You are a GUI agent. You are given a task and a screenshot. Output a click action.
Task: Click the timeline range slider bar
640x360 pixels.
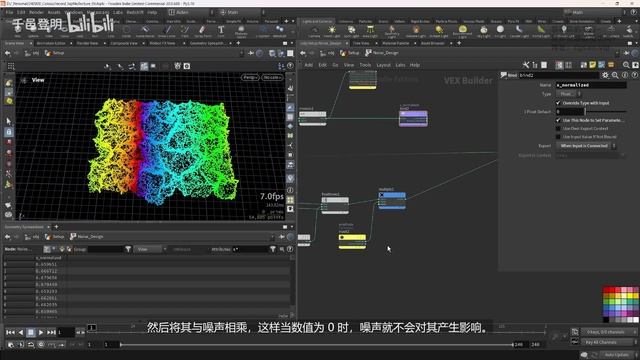316,345
